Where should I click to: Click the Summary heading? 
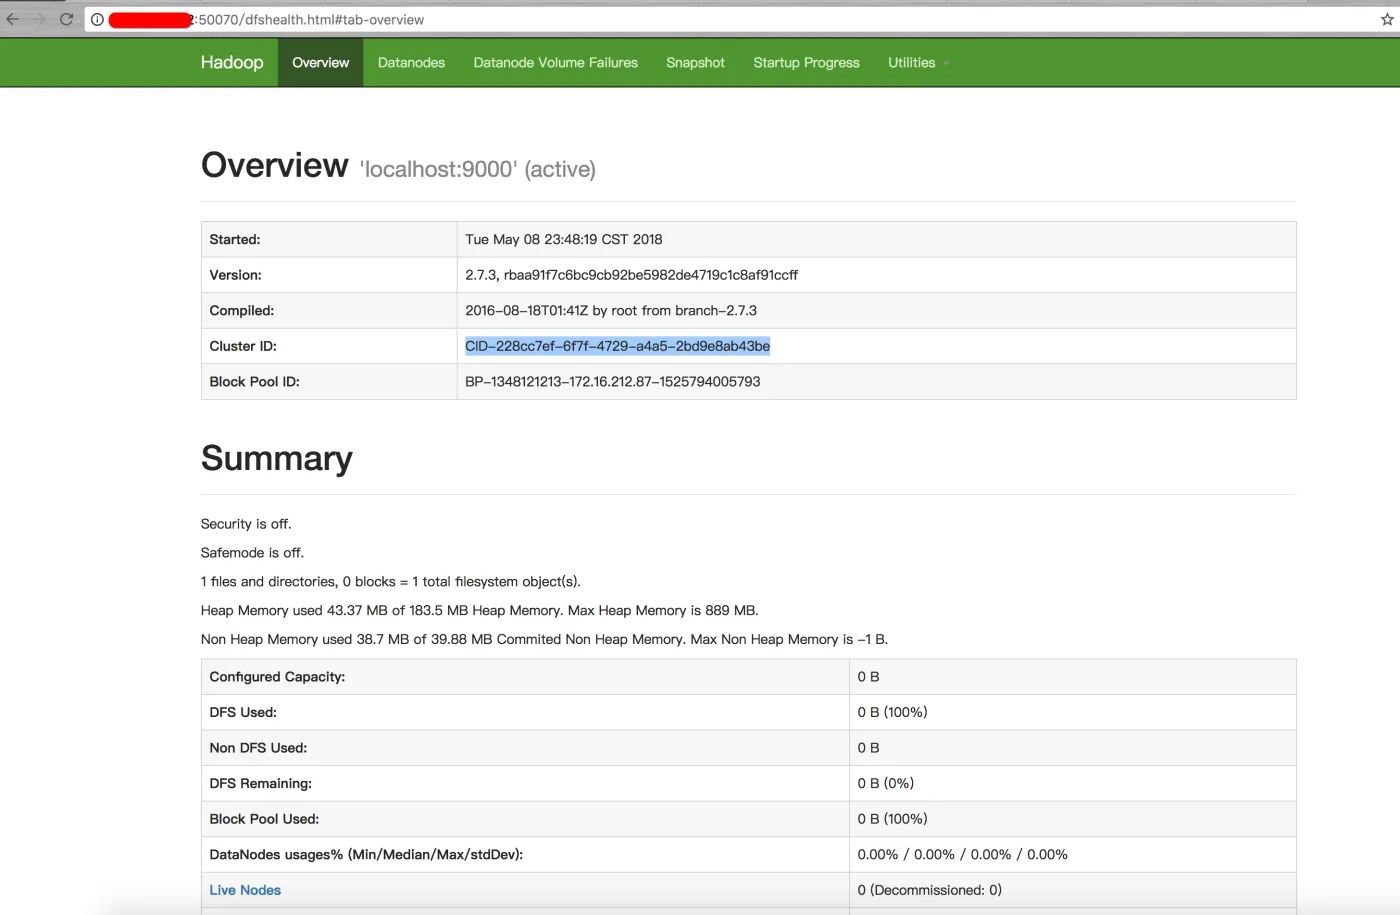(277, 458)
